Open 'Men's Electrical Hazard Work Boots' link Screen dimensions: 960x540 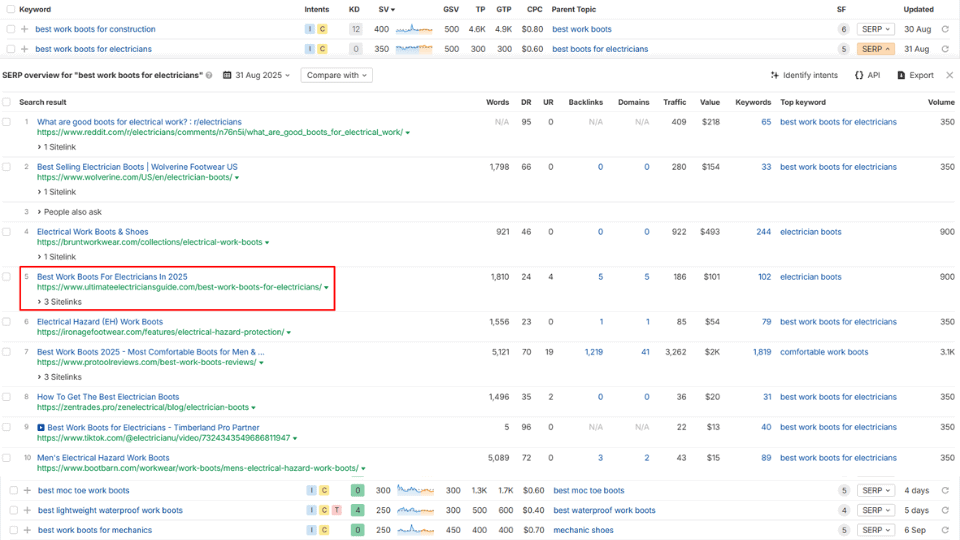pos(103,458)
